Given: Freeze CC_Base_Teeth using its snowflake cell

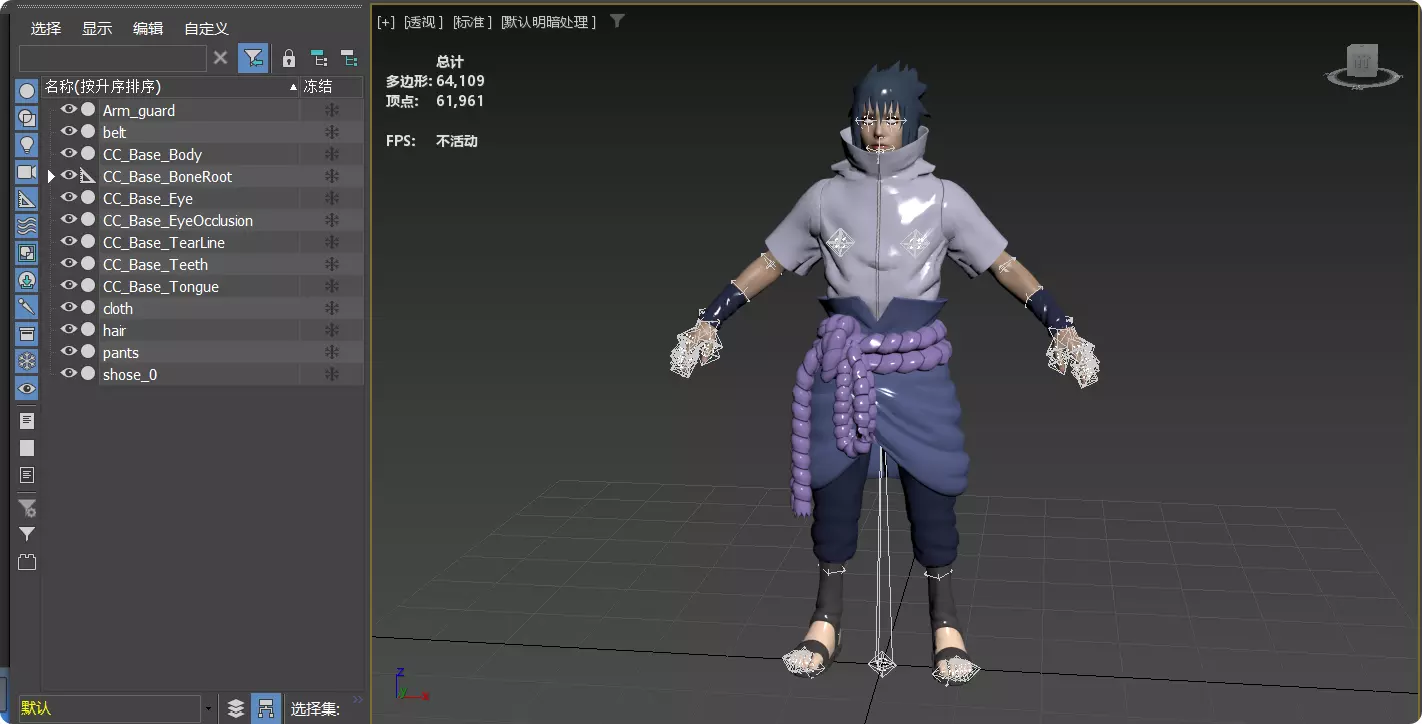Looking at the screenshot, I should point(332,265).
